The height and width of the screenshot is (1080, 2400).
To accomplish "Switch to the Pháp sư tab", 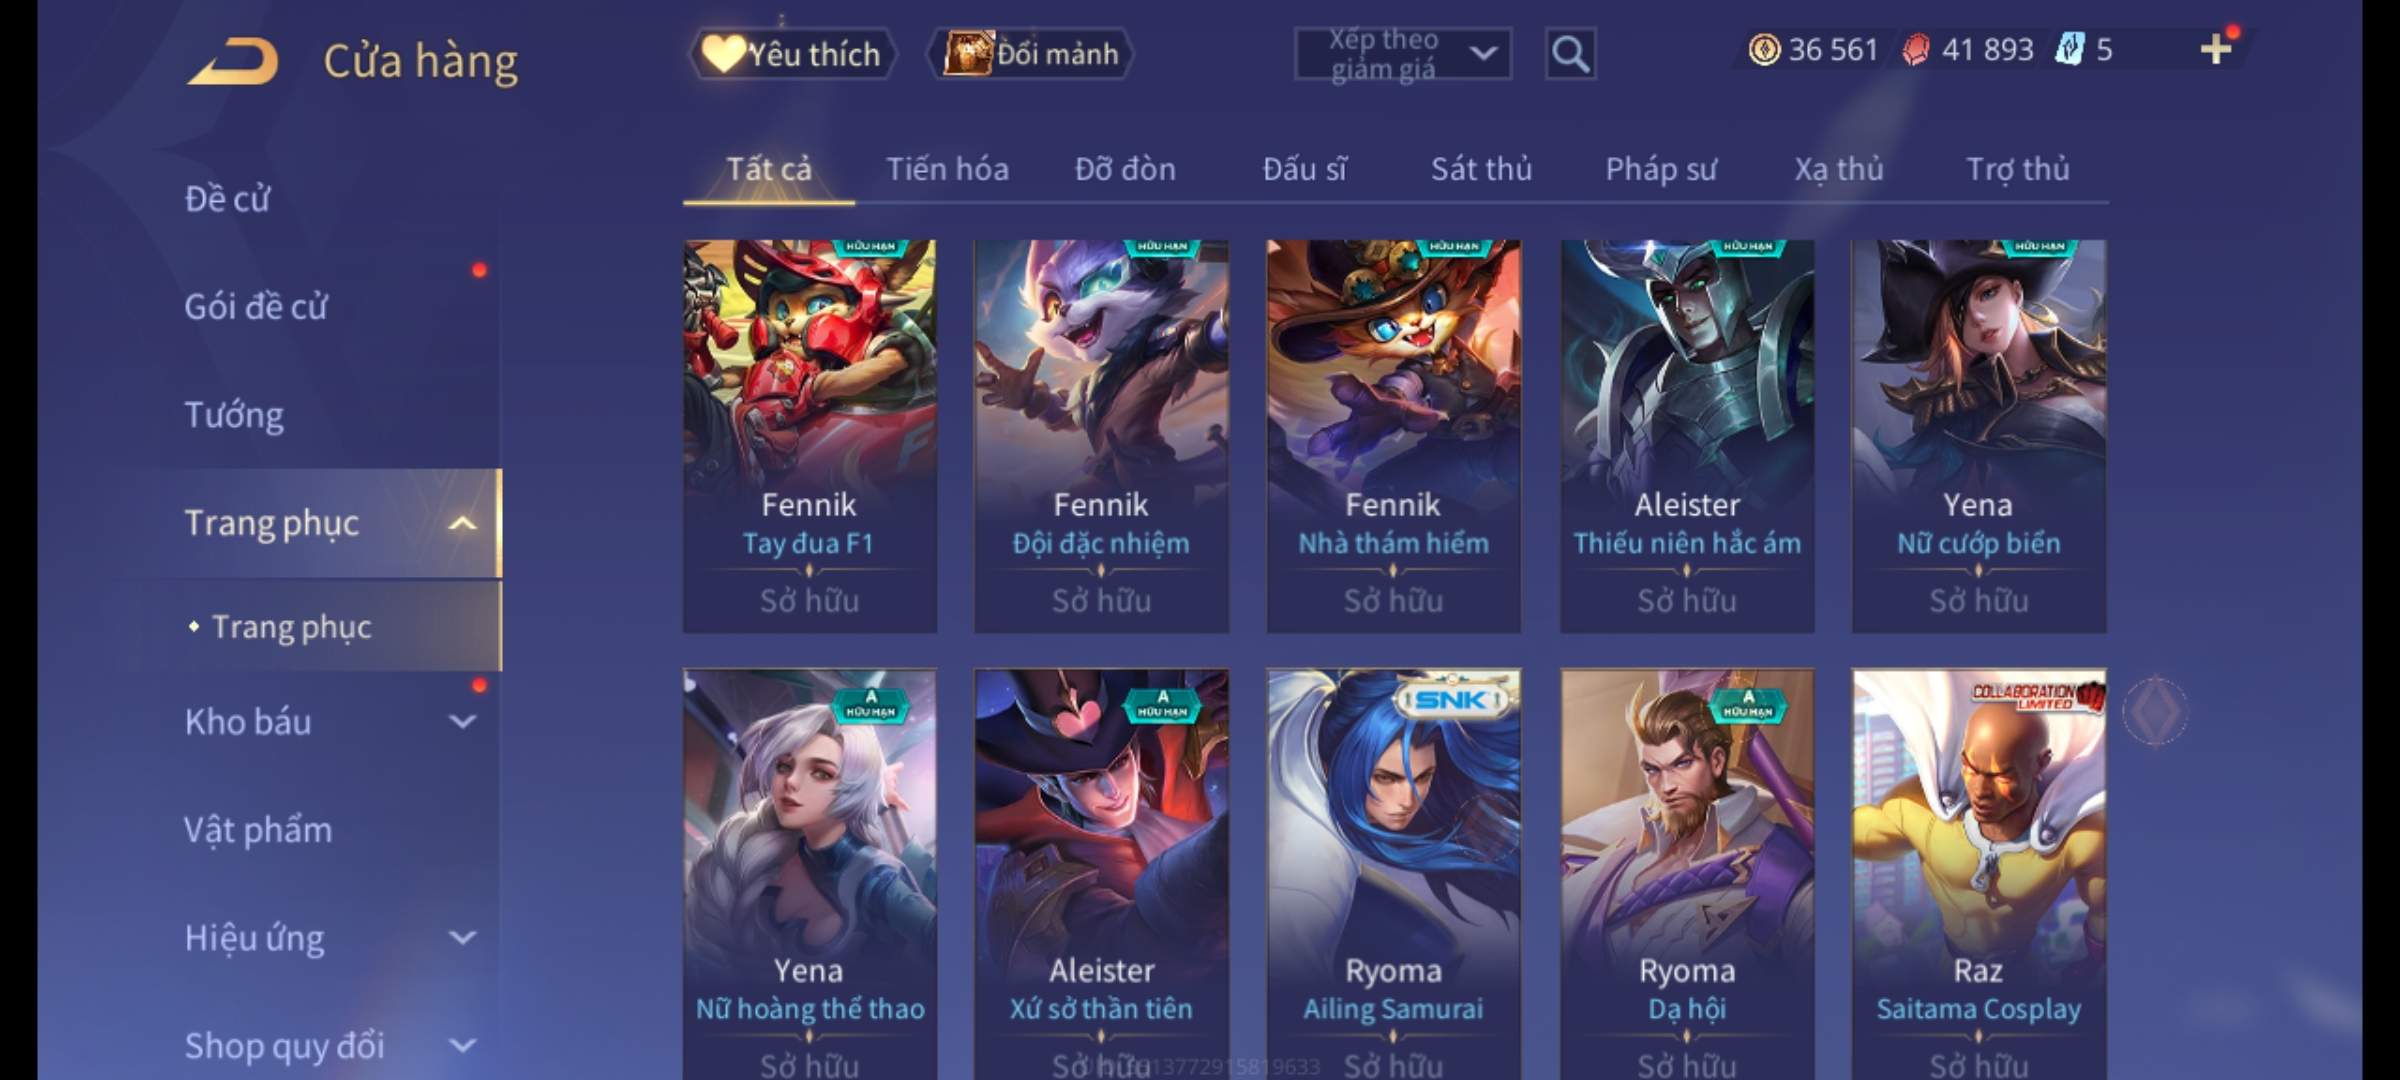I will pyautogui.click(x=1661, y=169).
